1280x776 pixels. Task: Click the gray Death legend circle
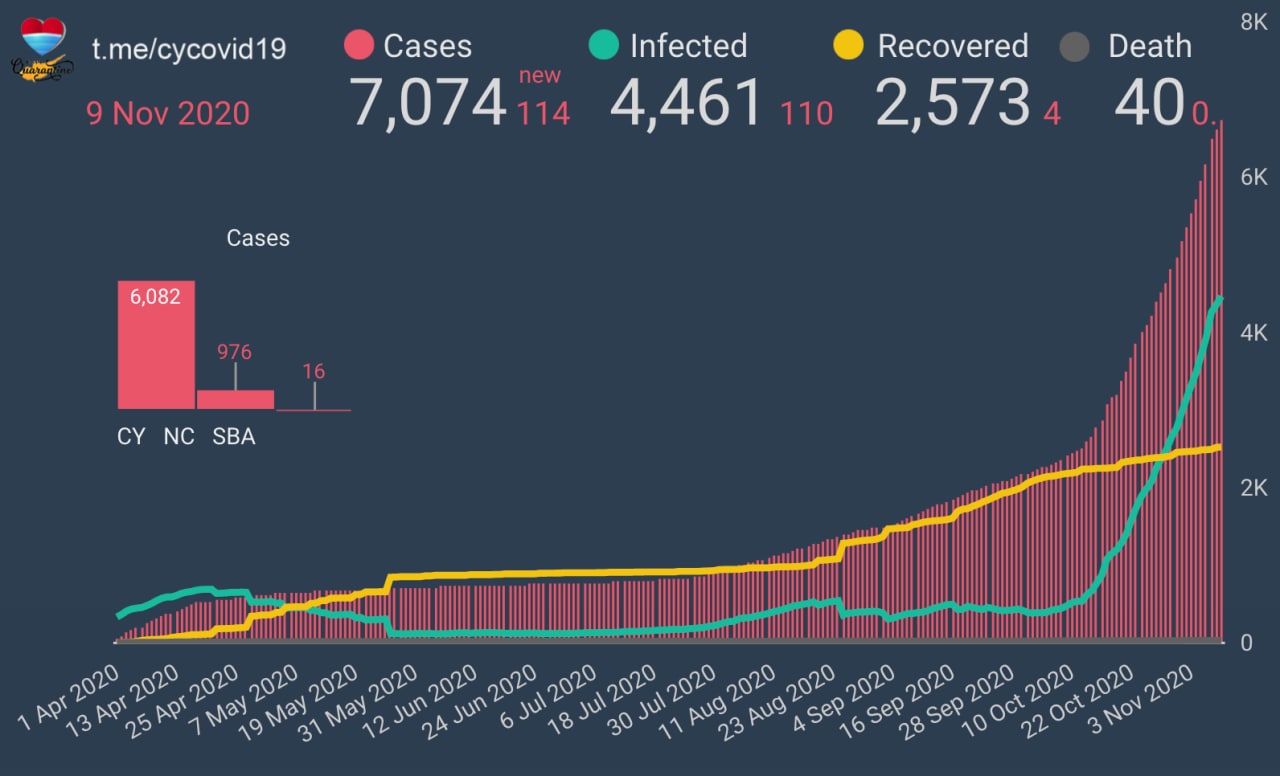pos(1075,46)
